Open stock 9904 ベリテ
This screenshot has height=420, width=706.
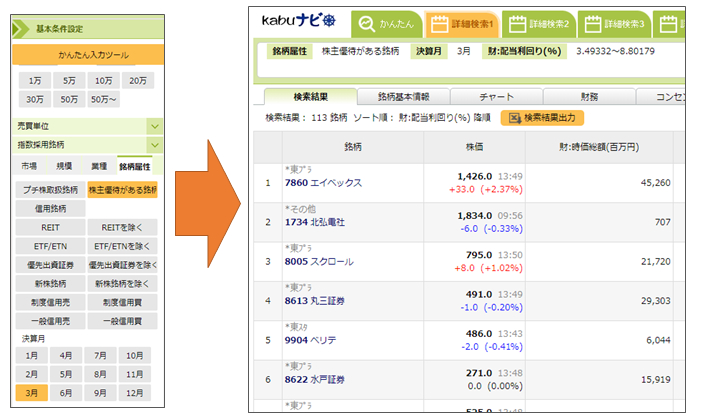point(310,340)
